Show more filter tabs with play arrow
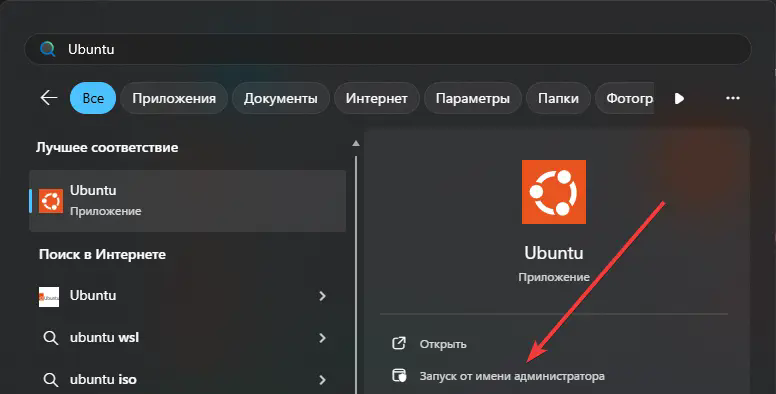This screenshot has width=776, height=394. [679, 98]
